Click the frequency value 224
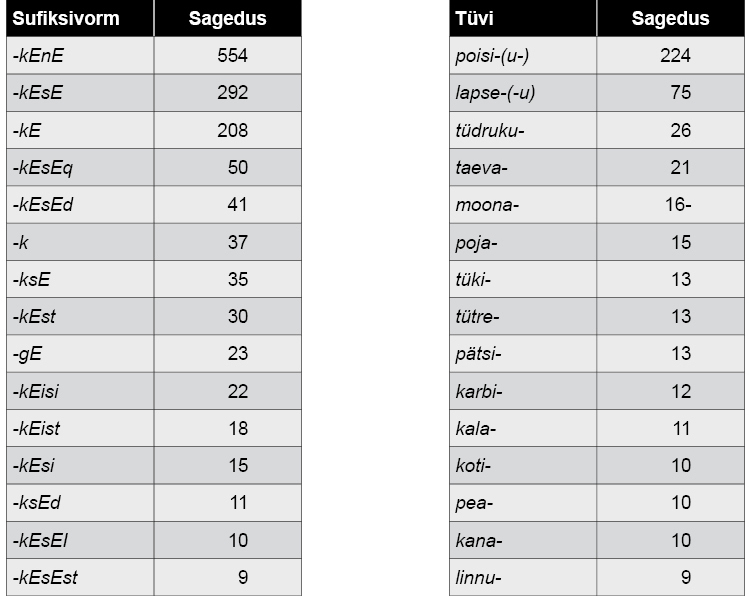This screenshot has width=749, height=596. 675,56
